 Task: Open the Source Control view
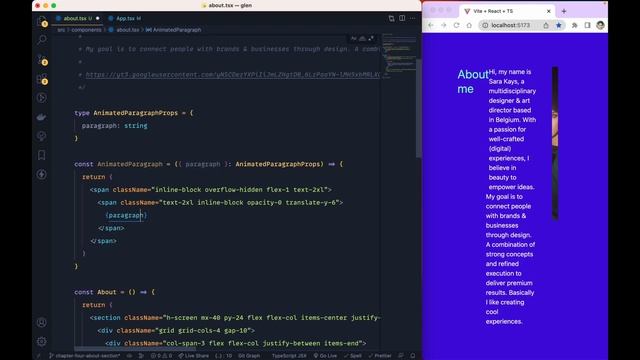tap(42, 60)
